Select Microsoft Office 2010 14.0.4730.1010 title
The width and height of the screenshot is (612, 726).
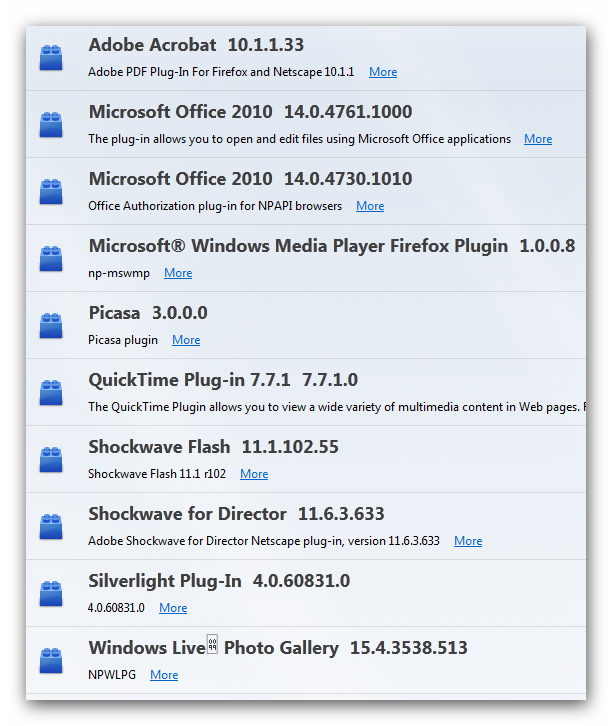pyautogui.click(x=250, y=179)
